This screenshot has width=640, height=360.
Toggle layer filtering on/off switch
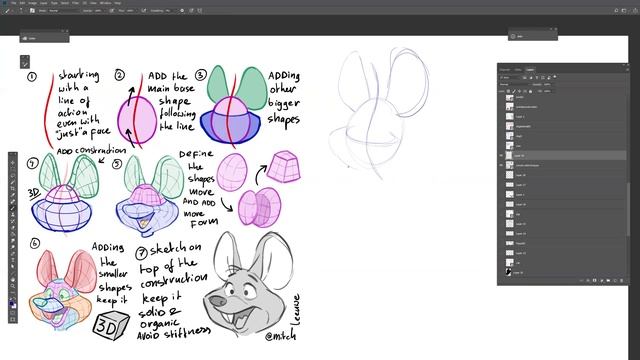555,77
